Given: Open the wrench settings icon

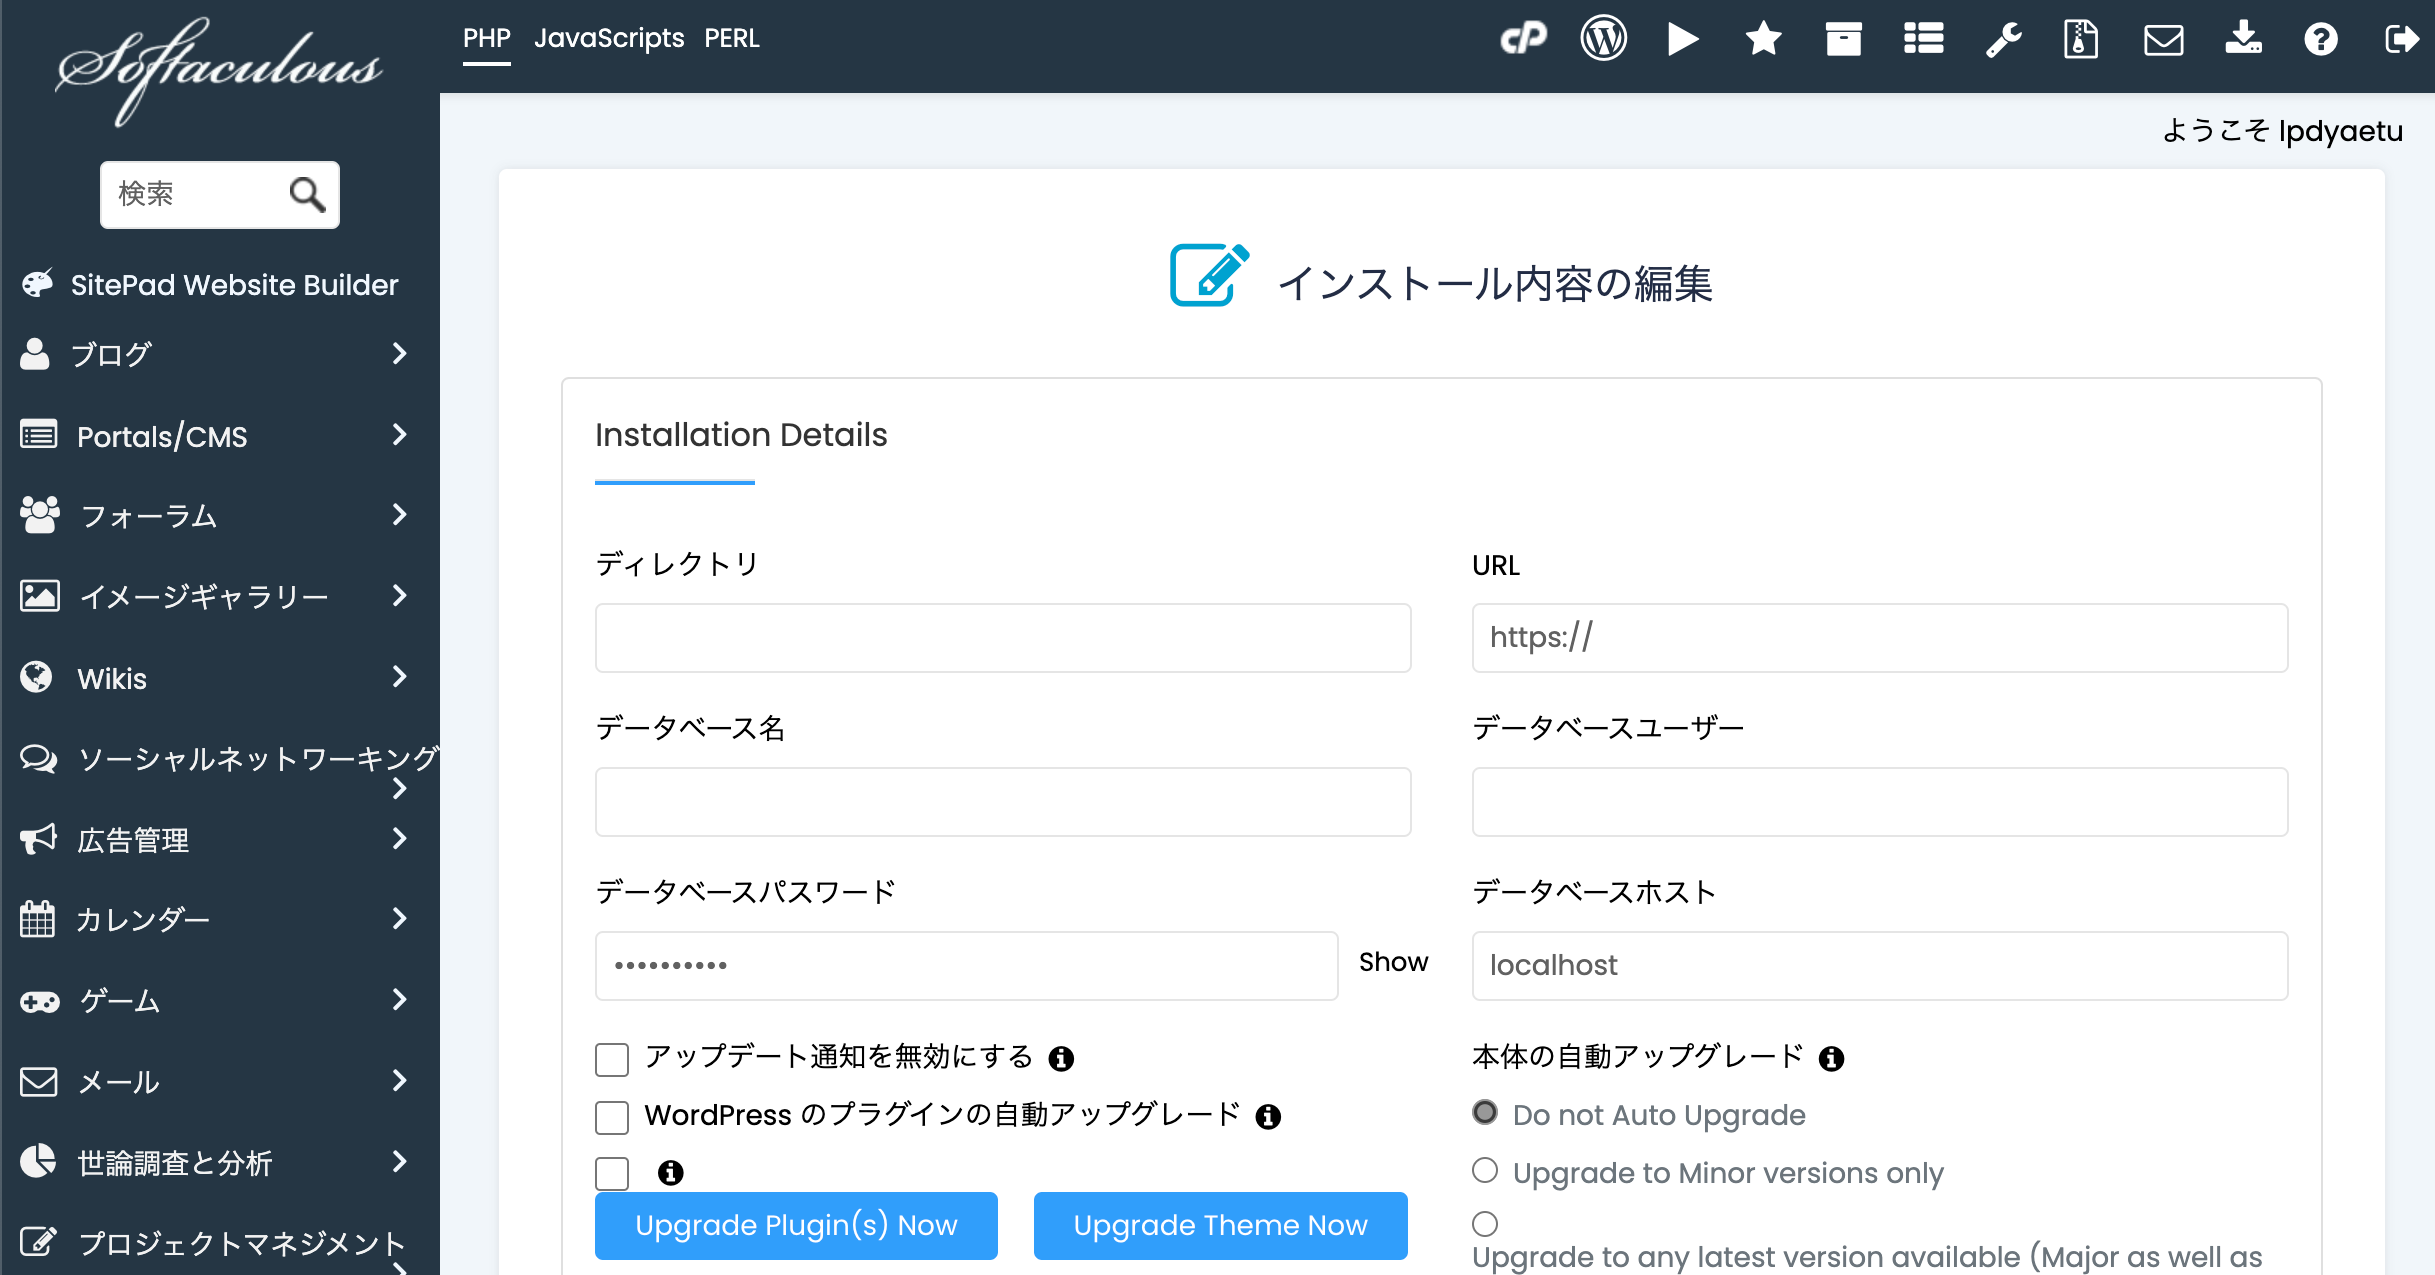Looking at the screenshot, I should pyautogui.click(x=2003, y=40).
